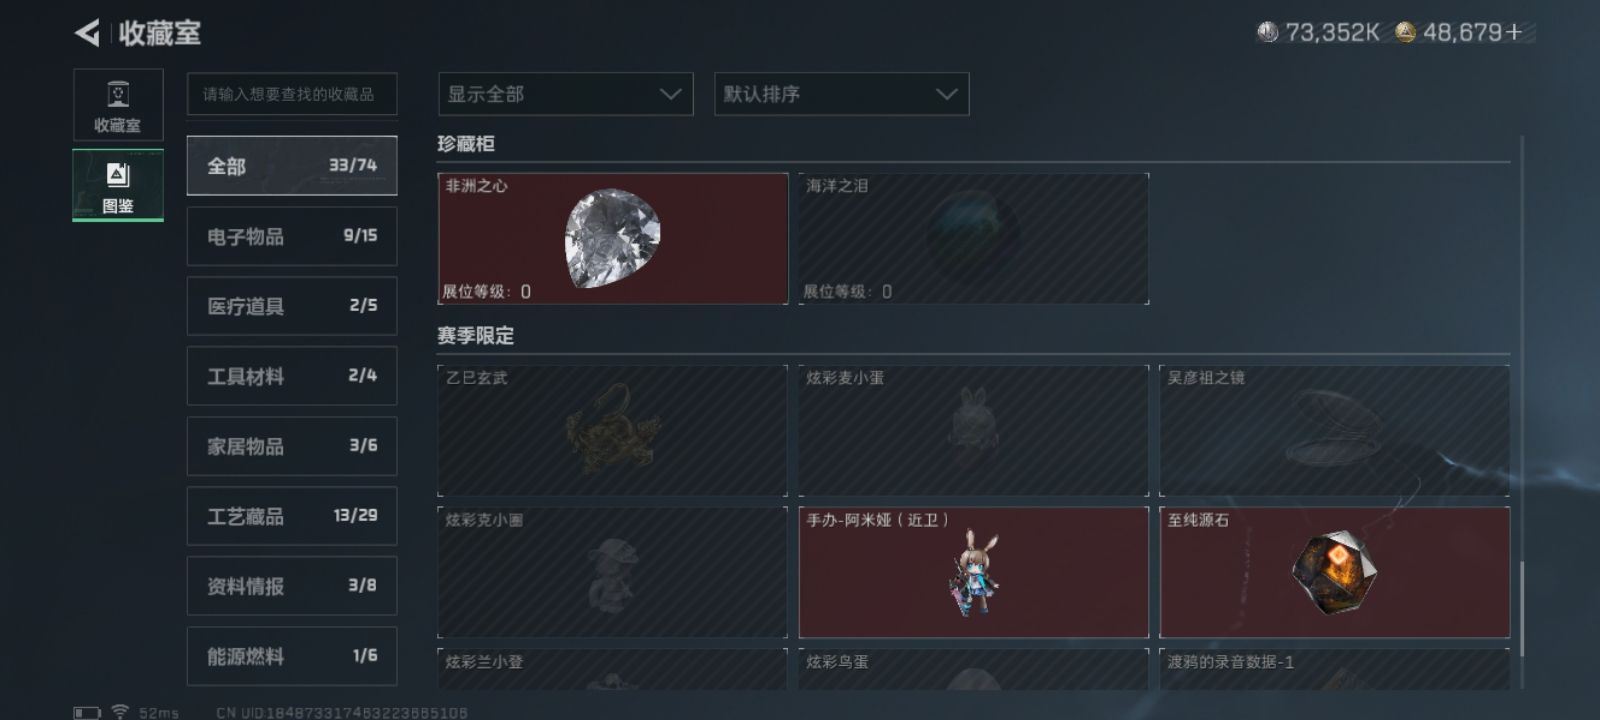Switch to 电子物品 category

(292, 236)
